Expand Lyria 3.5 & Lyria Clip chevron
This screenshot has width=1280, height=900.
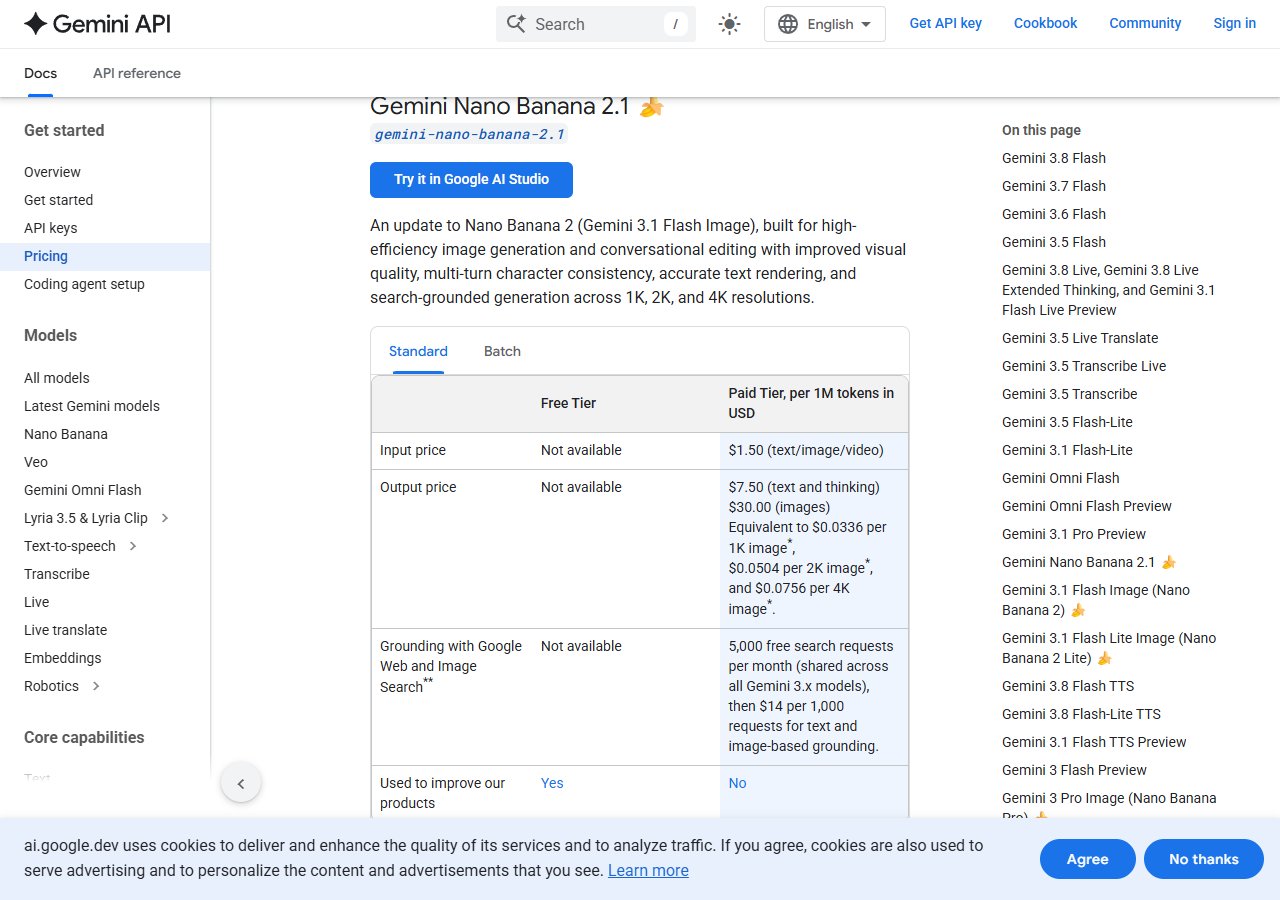point(165,518)
